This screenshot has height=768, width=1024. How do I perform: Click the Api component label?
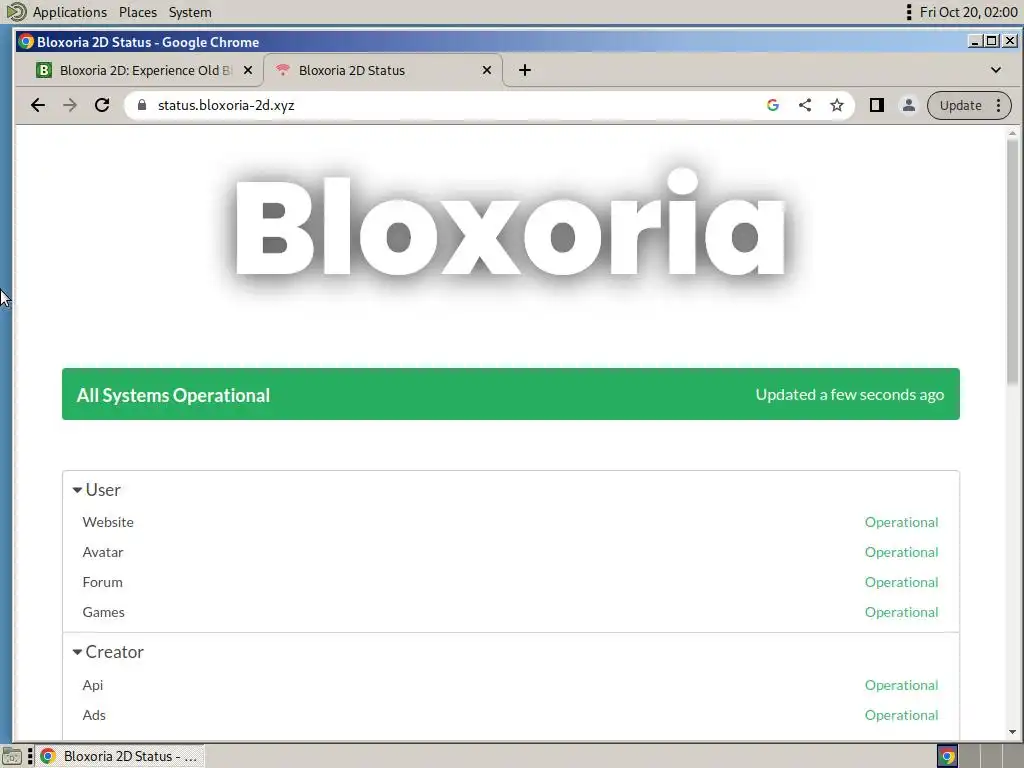pos(92,685)
